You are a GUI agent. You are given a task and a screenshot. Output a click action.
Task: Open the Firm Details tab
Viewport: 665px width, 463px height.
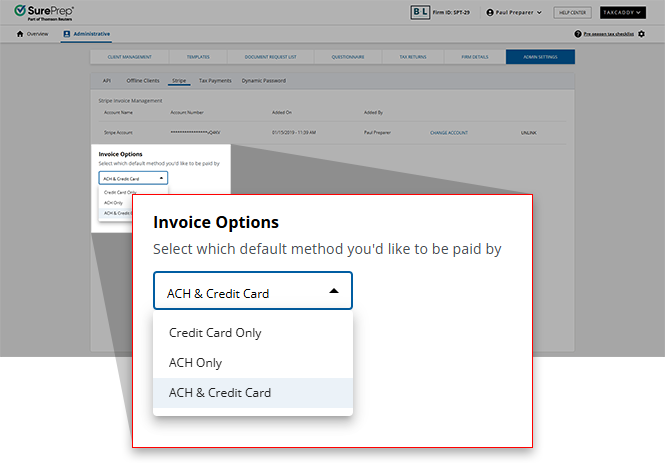pyautogui.click(x=475, y=57)
